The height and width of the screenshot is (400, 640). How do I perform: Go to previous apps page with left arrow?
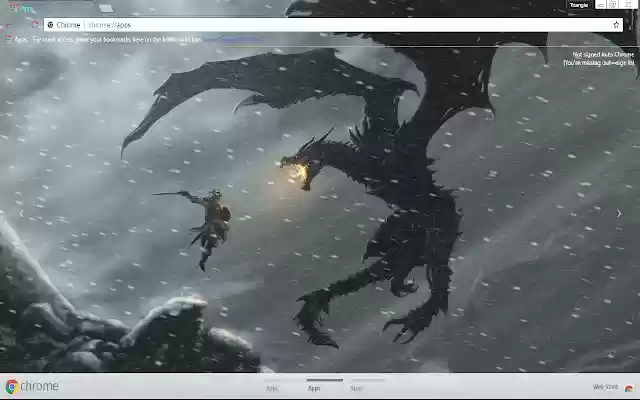point(22,213)
